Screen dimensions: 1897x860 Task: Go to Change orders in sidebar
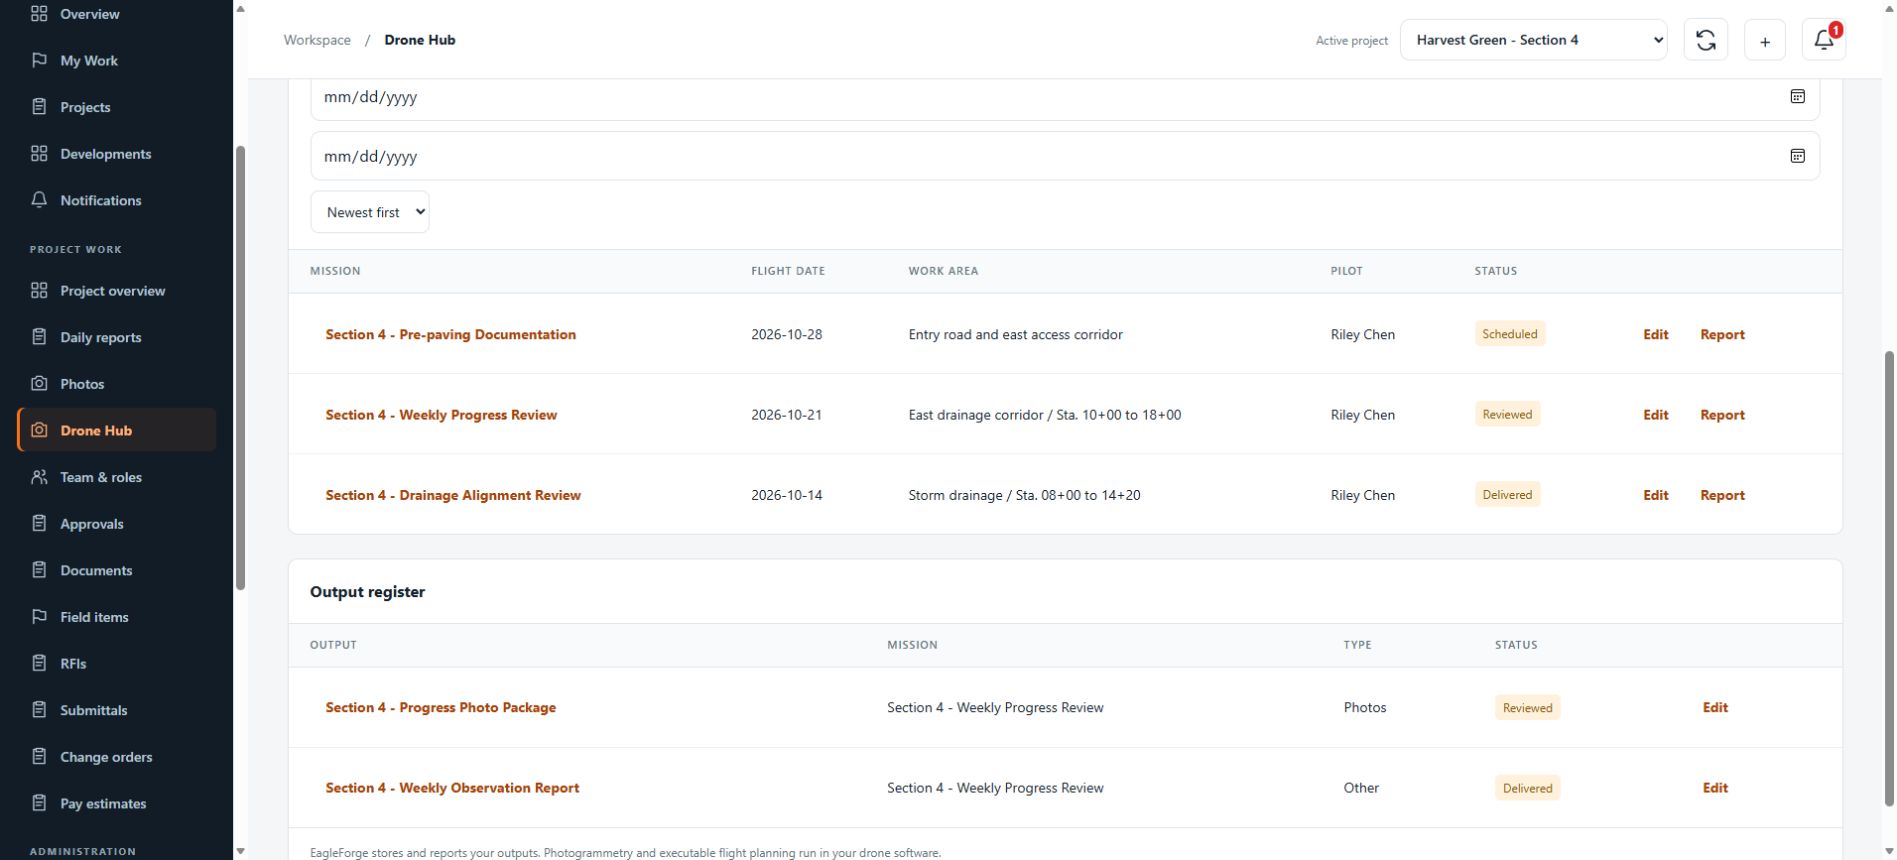tap(106, 757)
